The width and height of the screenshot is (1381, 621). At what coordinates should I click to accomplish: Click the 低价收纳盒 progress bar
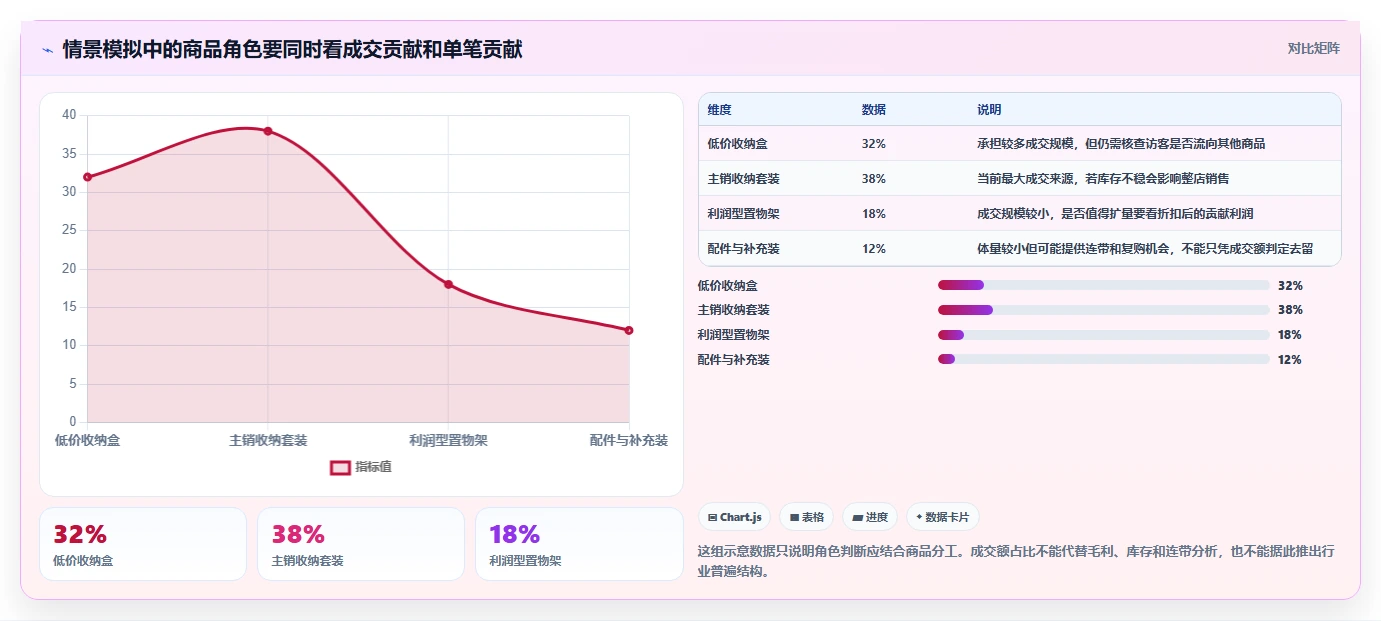[x=1104, y=285]
